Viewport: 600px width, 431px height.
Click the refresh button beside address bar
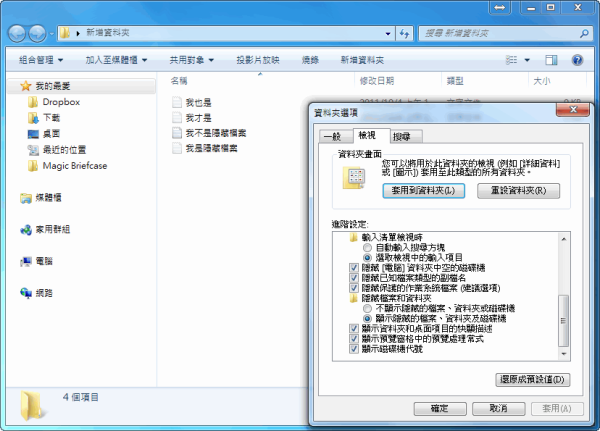click(x=404, y=34)
